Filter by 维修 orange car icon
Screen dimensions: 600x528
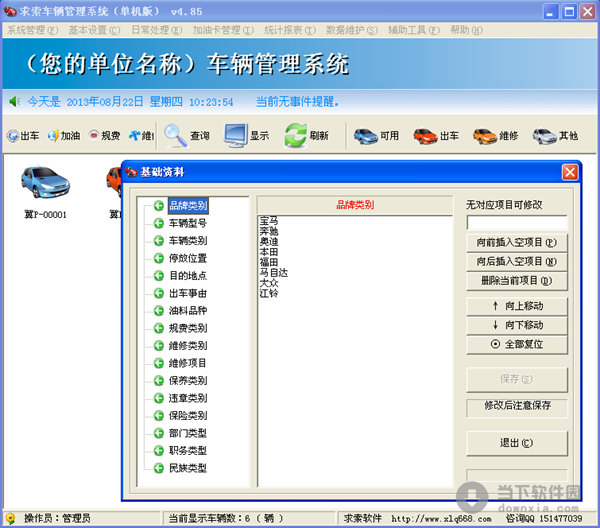click(485, 135)
